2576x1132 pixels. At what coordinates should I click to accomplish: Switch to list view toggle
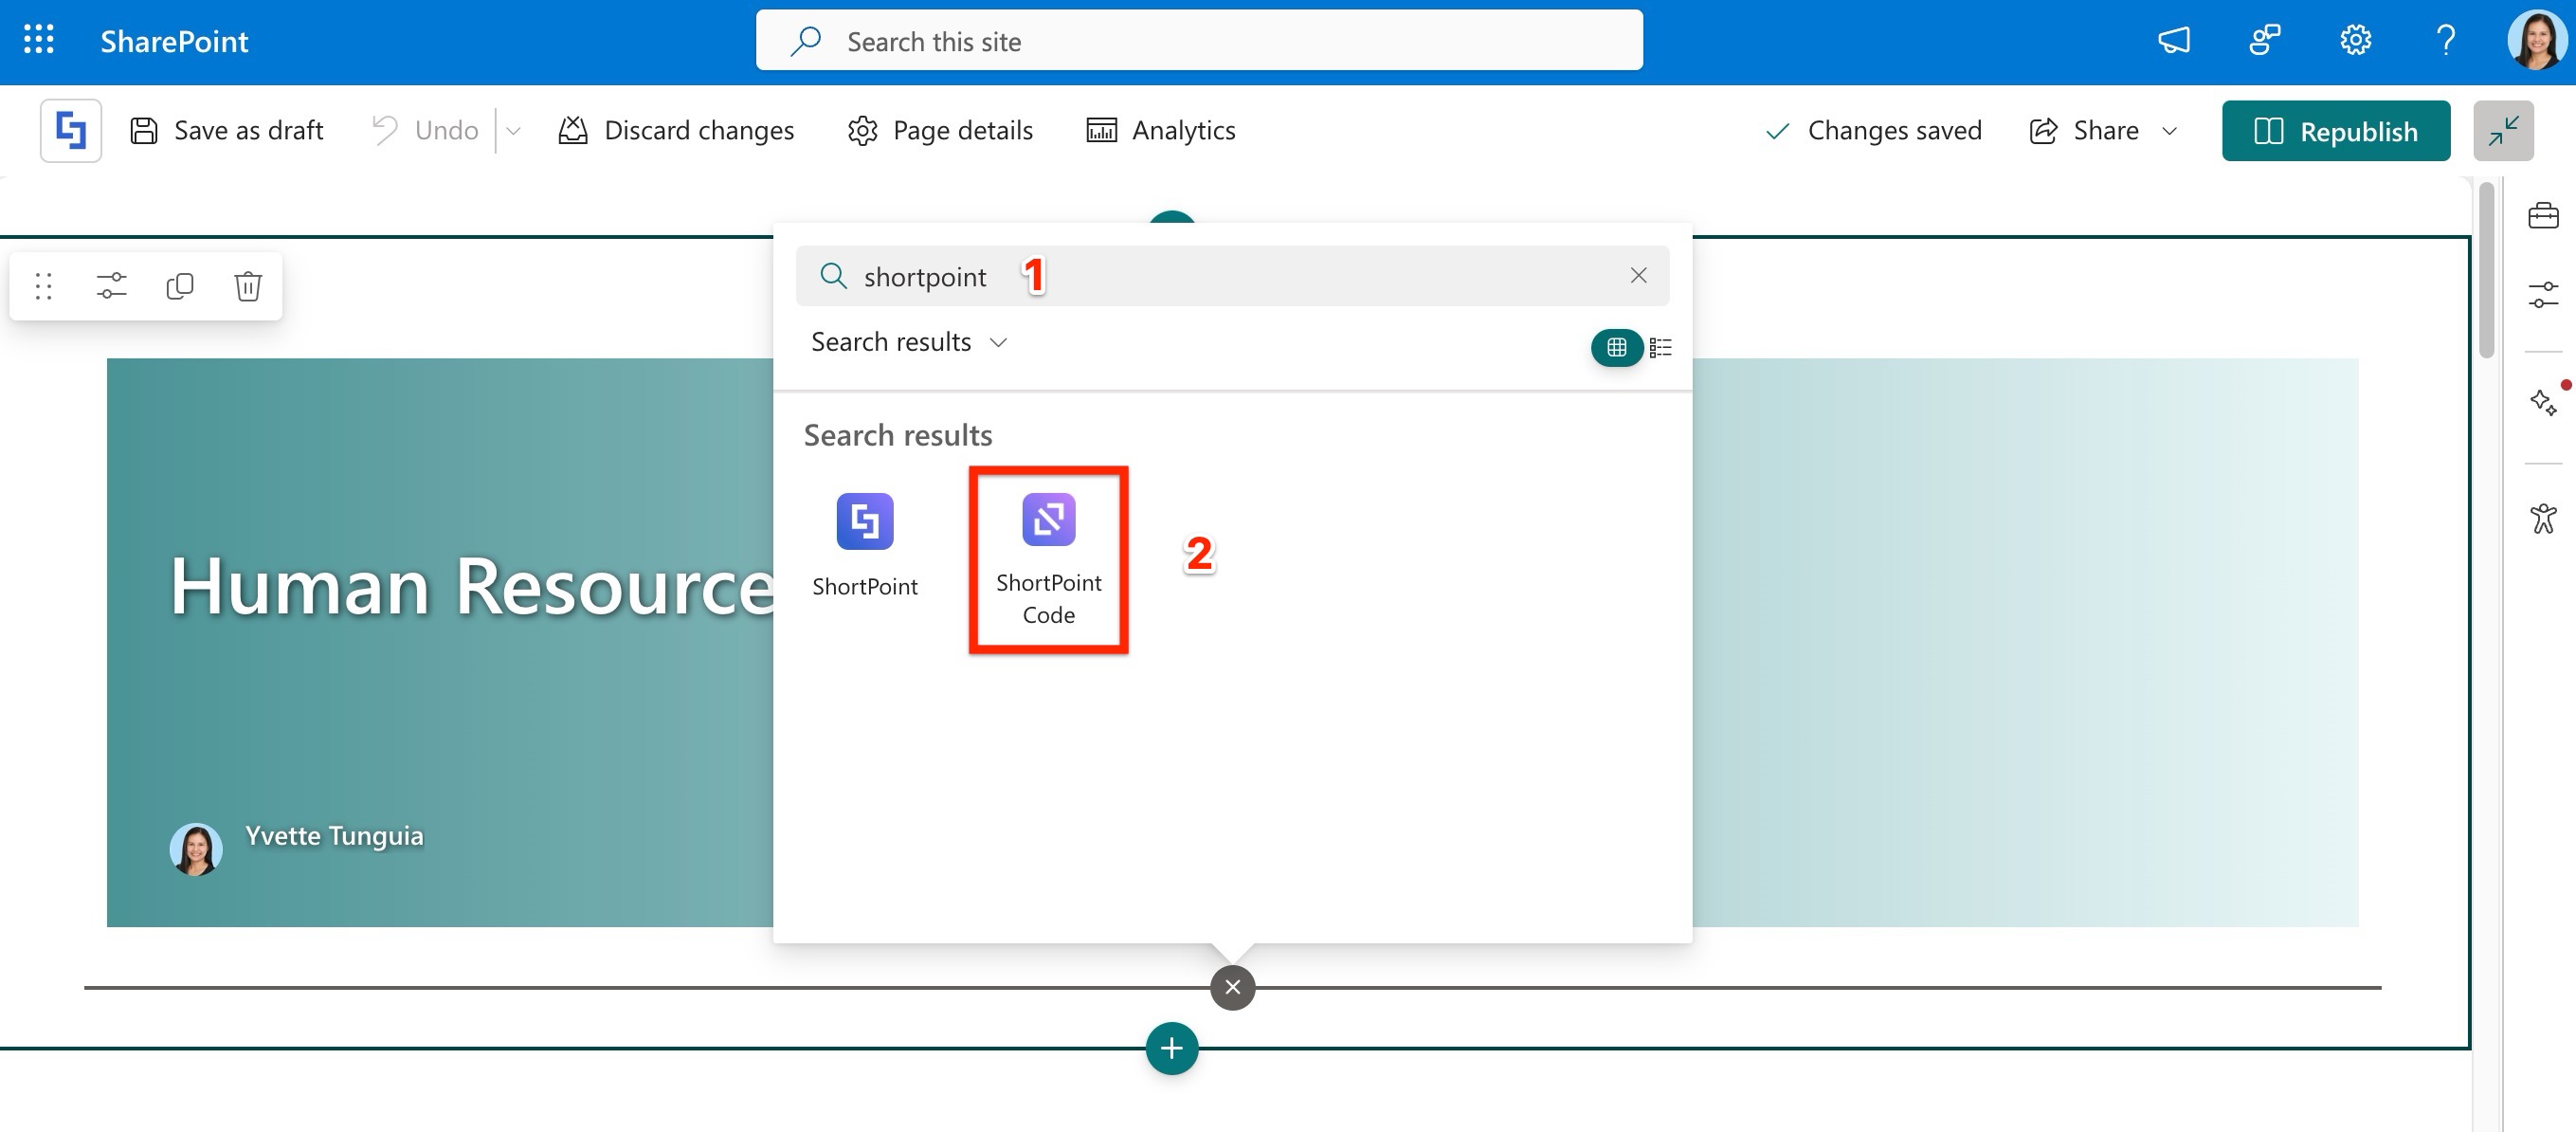[1660, 347]
